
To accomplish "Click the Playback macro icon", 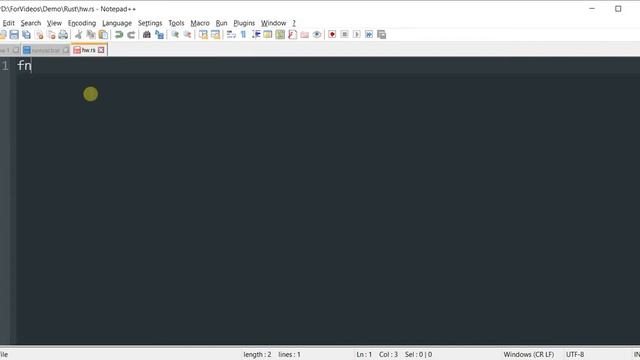I will coord(356,35).
